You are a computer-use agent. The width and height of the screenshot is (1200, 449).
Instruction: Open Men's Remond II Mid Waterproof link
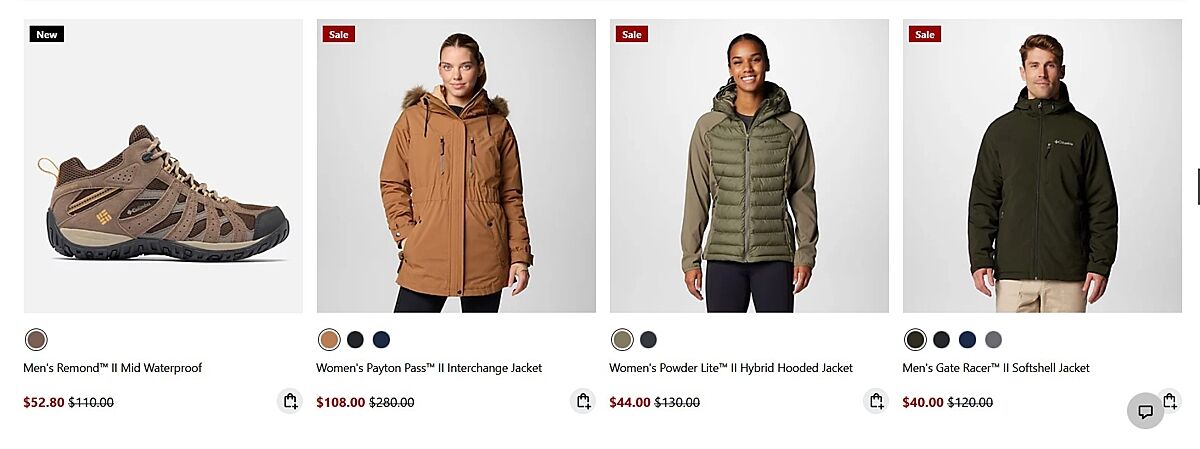[113, 368]
